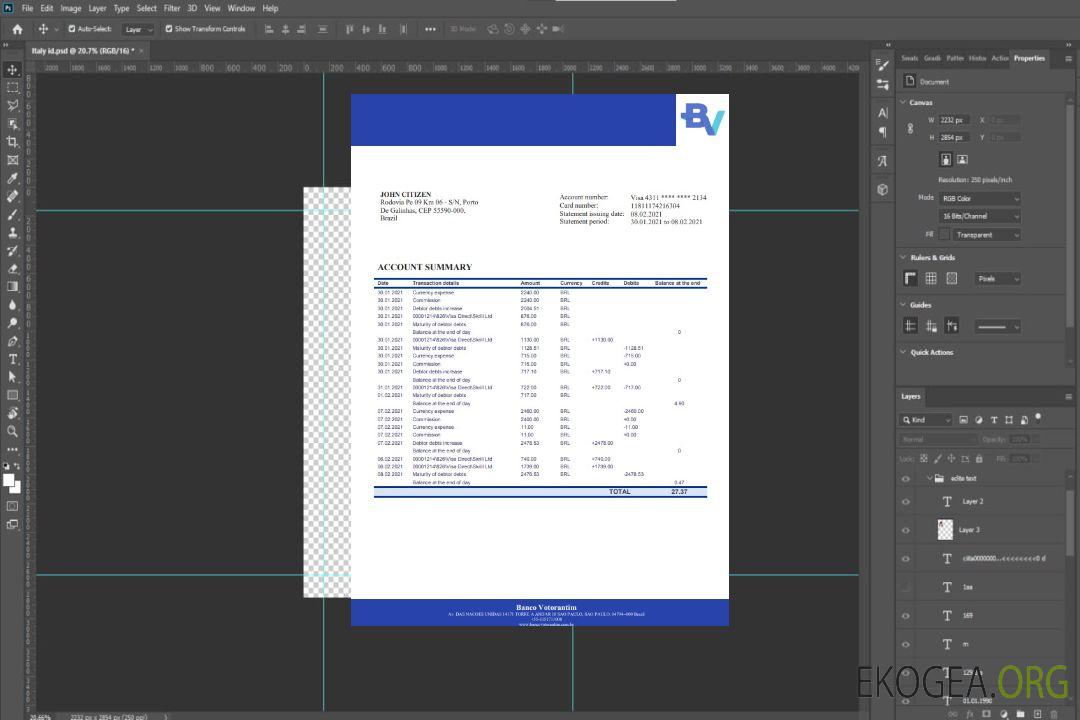
Task: Show the hidden '1aa' text layer
Action: [x=906, y=588]
